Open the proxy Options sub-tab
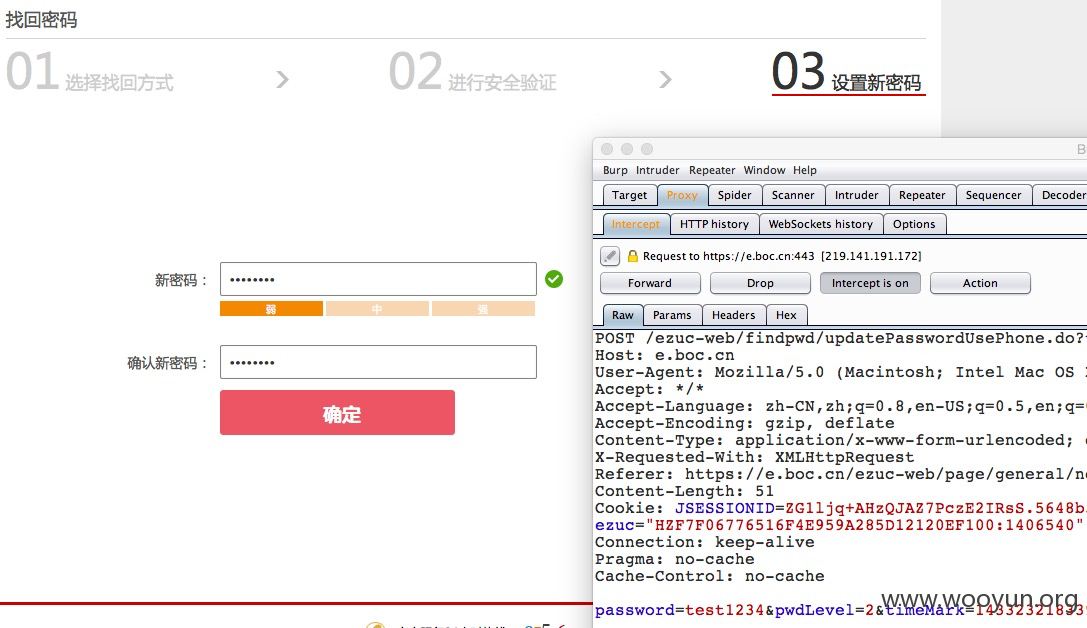1087x628 pixels. tap(914, 225)
